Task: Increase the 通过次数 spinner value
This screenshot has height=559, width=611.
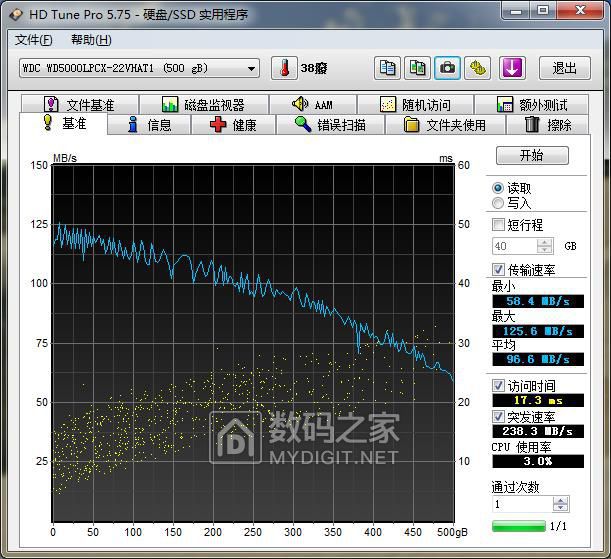Action: (x=560, y=501)
